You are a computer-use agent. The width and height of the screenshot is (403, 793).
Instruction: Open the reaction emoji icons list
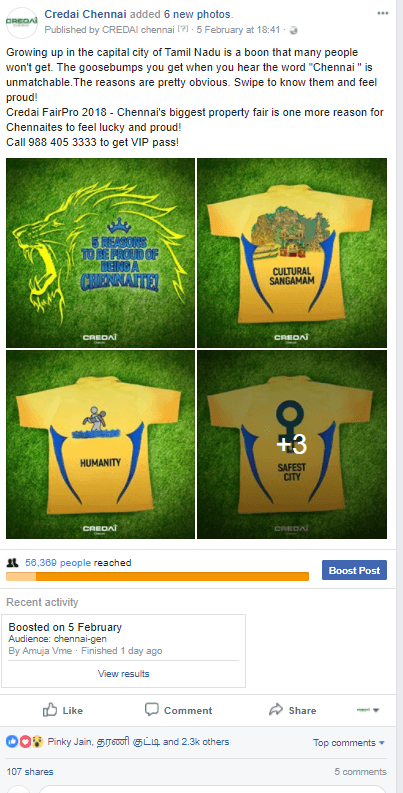(x=24, y=742)
